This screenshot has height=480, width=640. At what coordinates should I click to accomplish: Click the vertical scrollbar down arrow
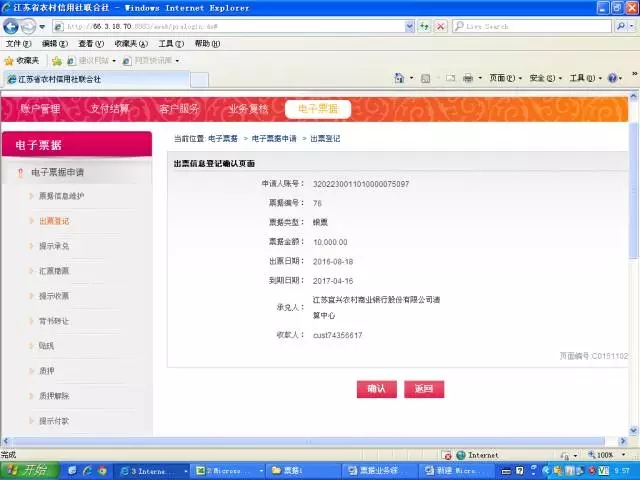coord(633,430)
